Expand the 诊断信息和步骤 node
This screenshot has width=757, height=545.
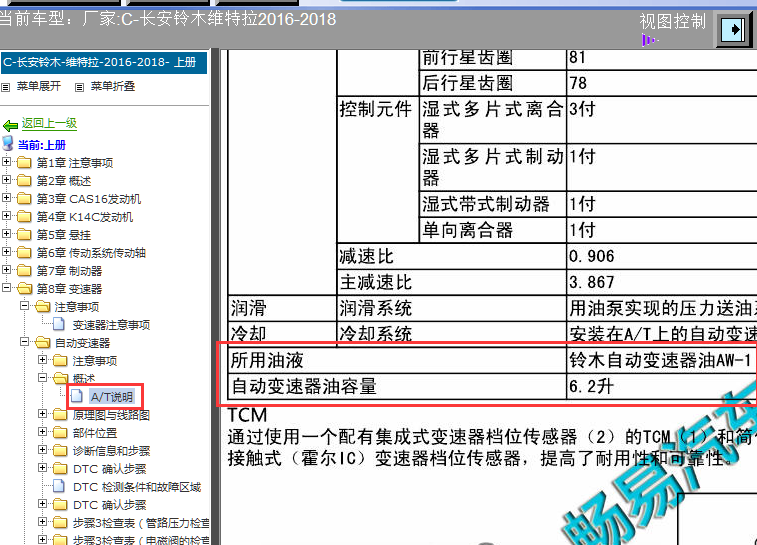(x=42, y=449)
